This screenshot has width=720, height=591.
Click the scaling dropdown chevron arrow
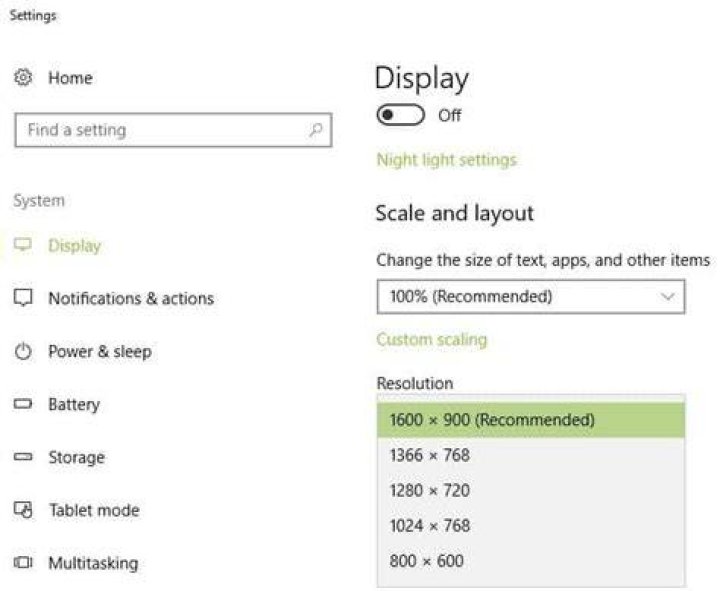click(x=668, y=297)
